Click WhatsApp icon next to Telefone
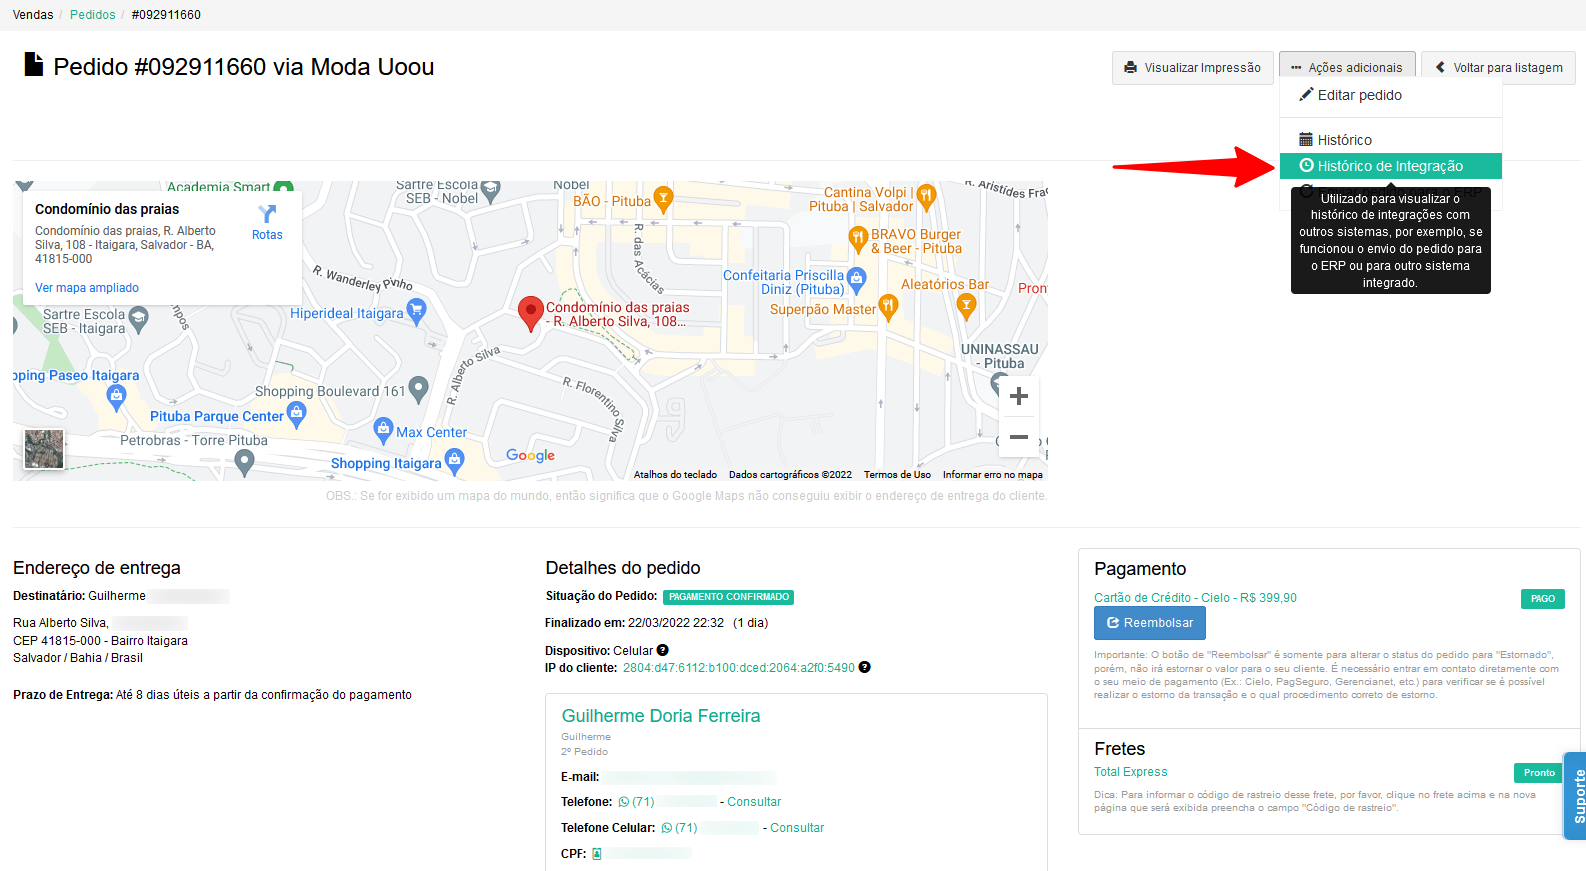Screen dimensions: 1586x871 (624, 802)
